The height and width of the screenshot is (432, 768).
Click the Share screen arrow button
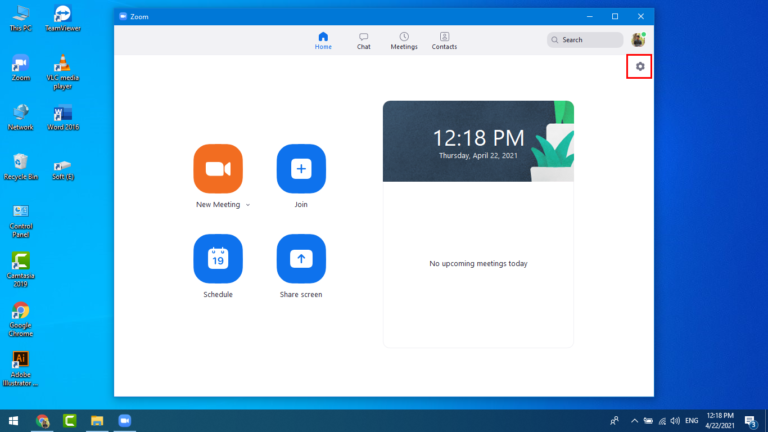(x=301, y=259)
